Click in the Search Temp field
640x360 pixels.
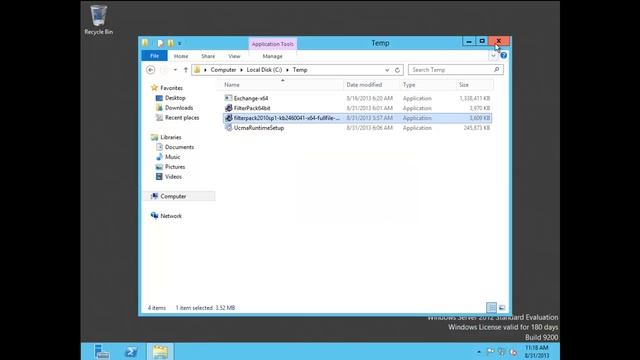pyautogui.click(x=450, y=70)
